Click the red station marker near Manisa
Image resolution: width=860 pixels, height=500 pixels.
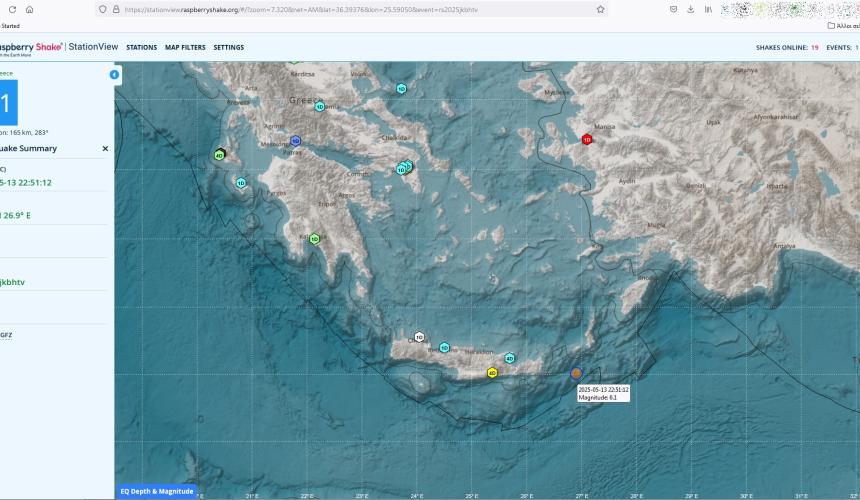tap(587, 140)
